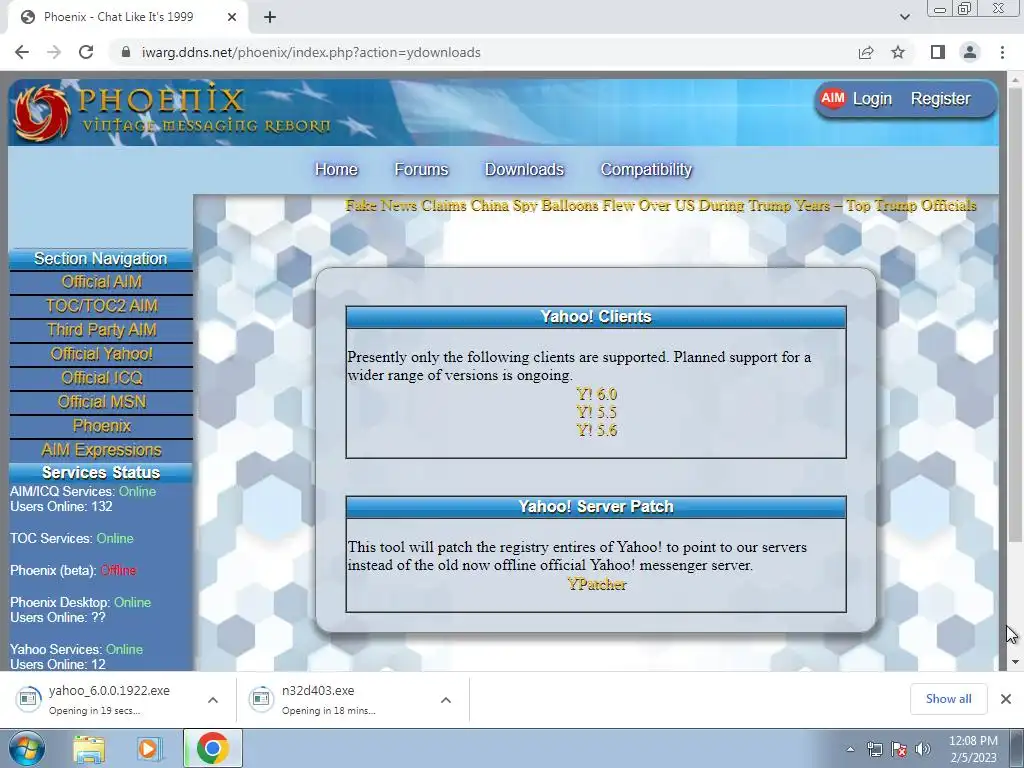1024x768 pixels.
Task: Open the Login page
Action: pyautogui.click(x=872, y=99)
